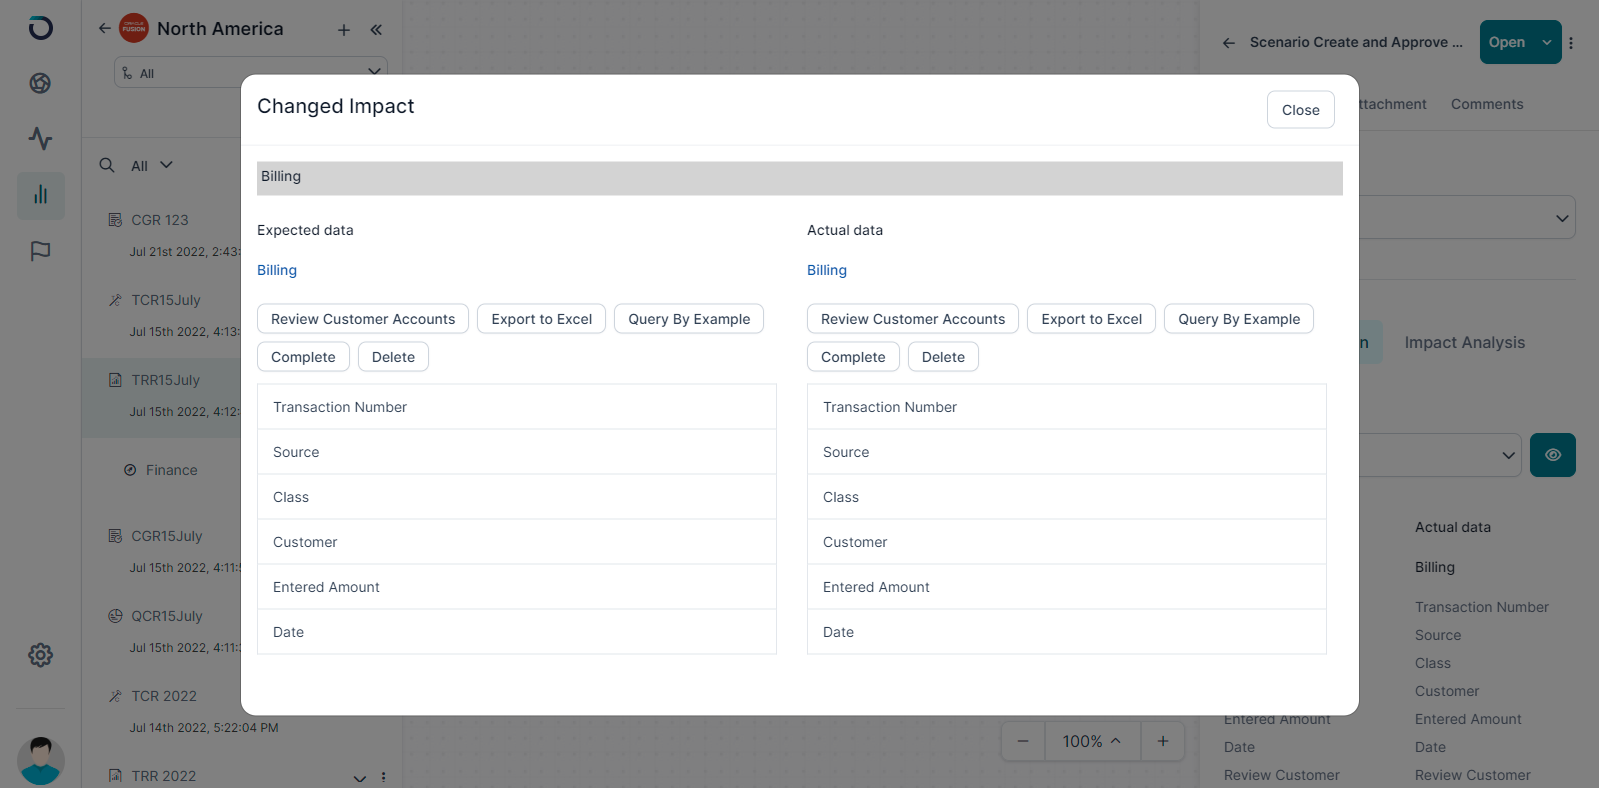This screenshot has width=1599, height=788.
Task: Click the Finance item circle icon
Action: (x=130, y=470)
